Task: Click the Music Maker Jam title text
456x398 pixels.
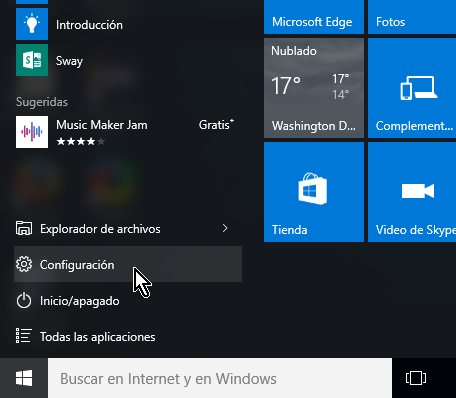Action: tap(102, 125)
